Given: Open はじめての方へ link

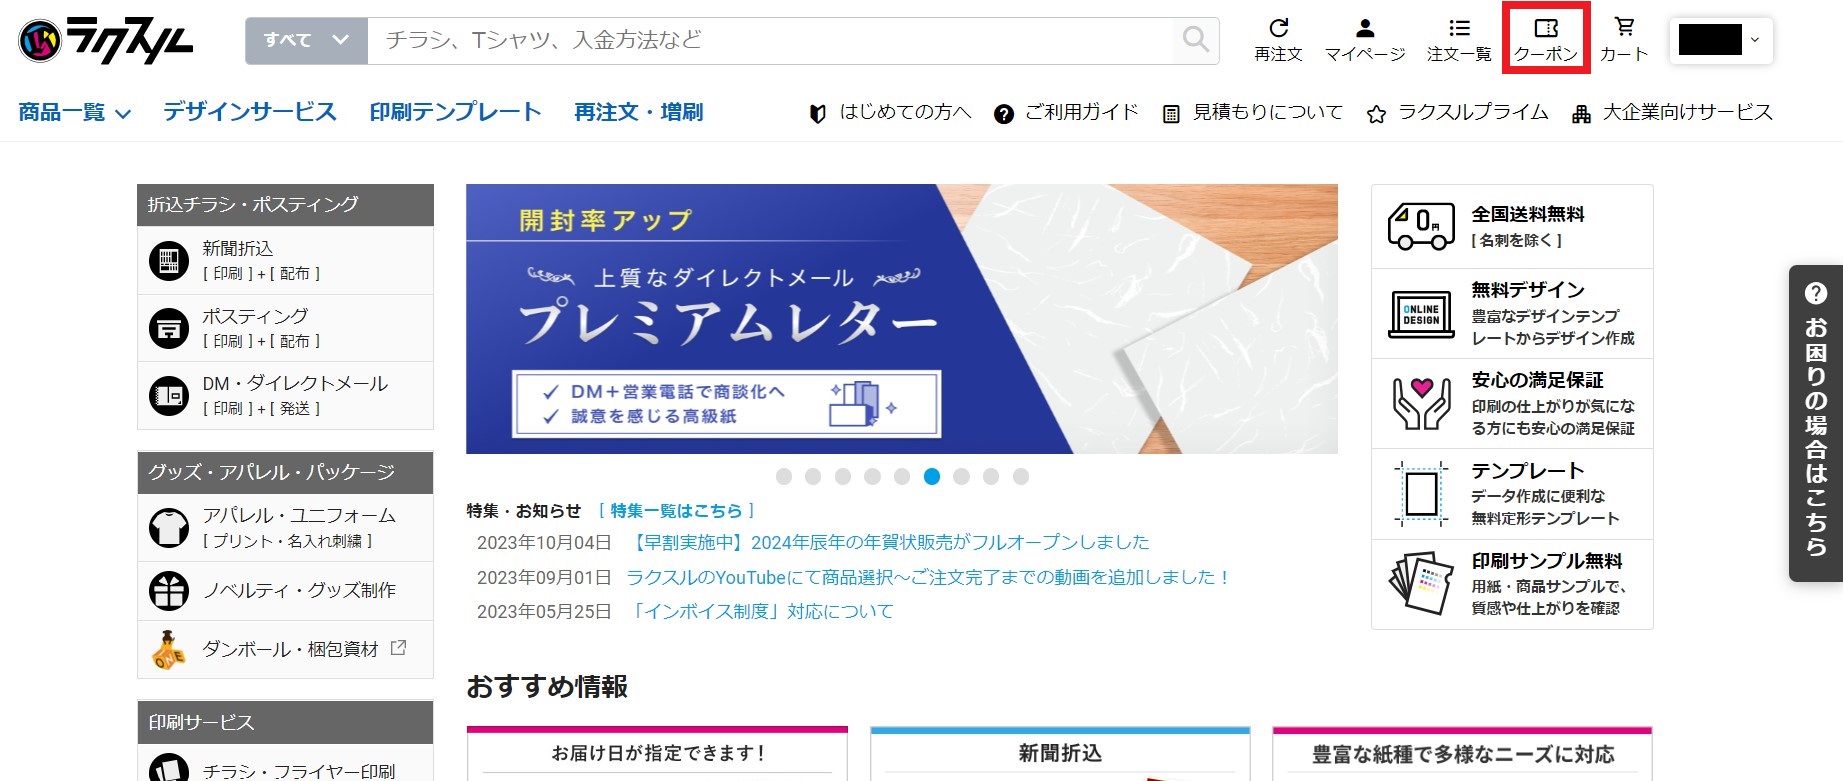Looking at the screenshot, I should tap(906, 112).
